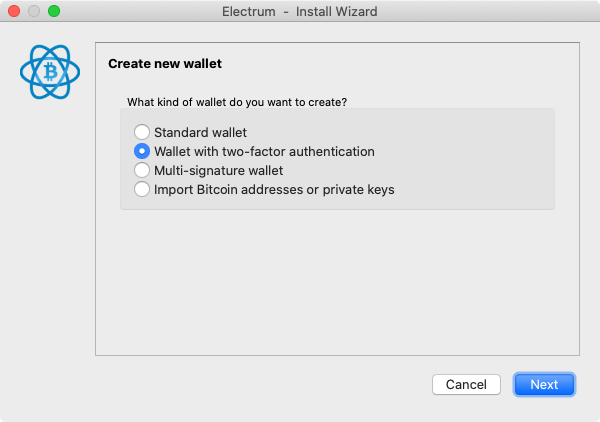
Task: Proceed with the Next button
Action: 544,385
